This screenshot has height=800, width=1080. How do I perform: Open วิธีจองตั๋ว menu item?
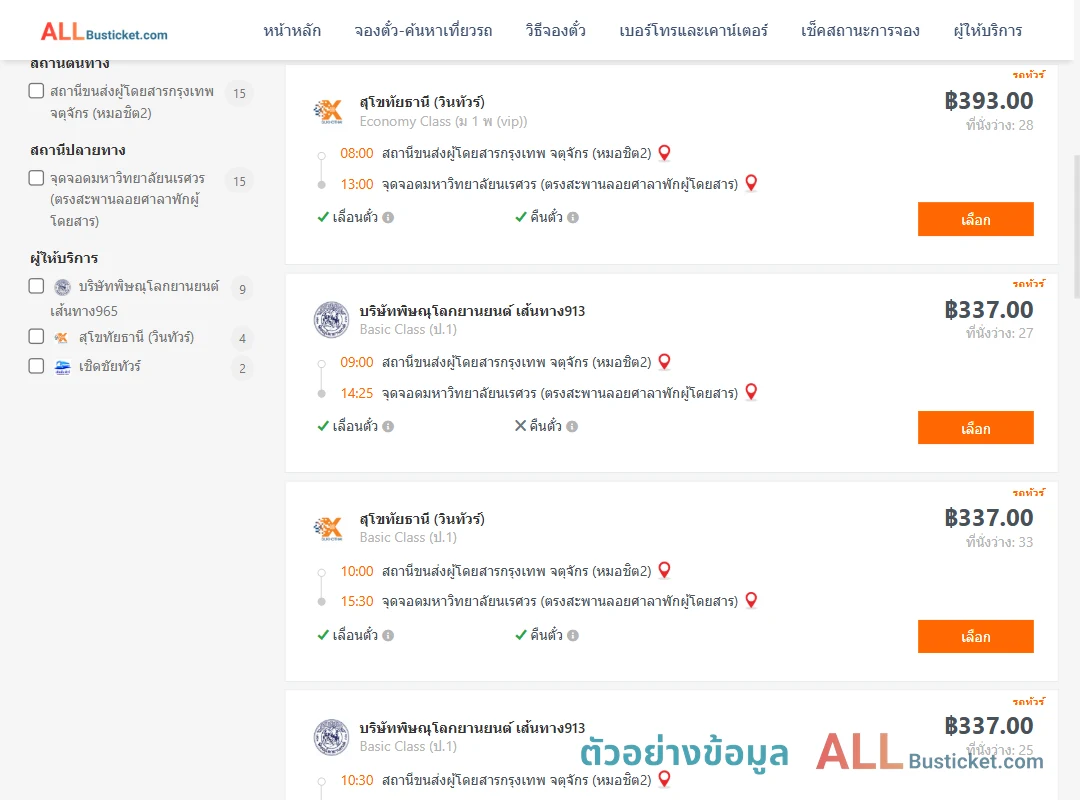click(555, 31)
